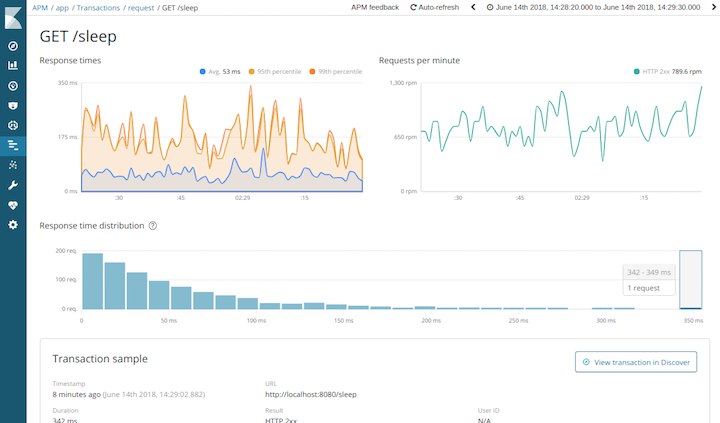
Task: Open Monitoring via the heartbeat icon
Action: click(x=13, y=205)
